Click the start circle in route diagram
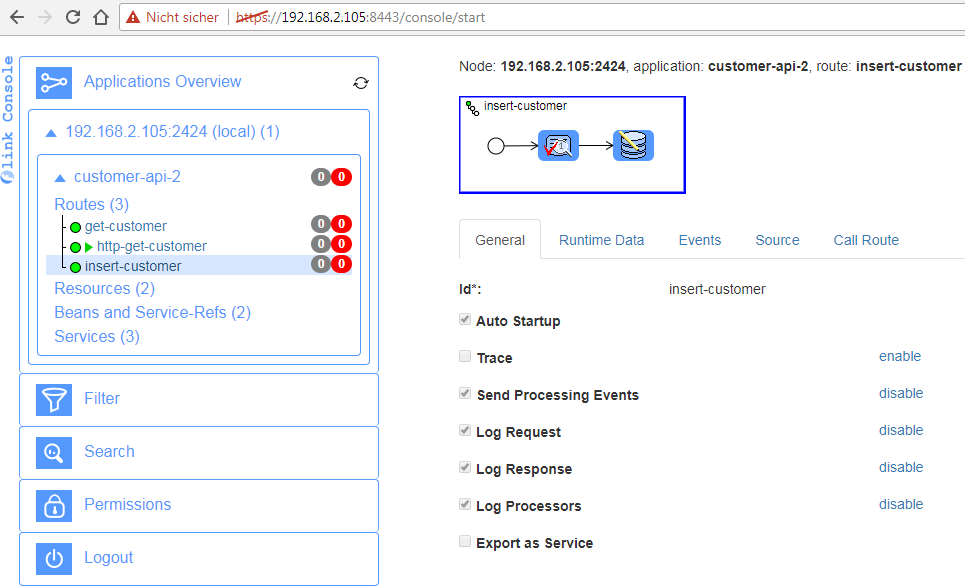The width and height of the screenshot is (965, 588). click(496, 146)
